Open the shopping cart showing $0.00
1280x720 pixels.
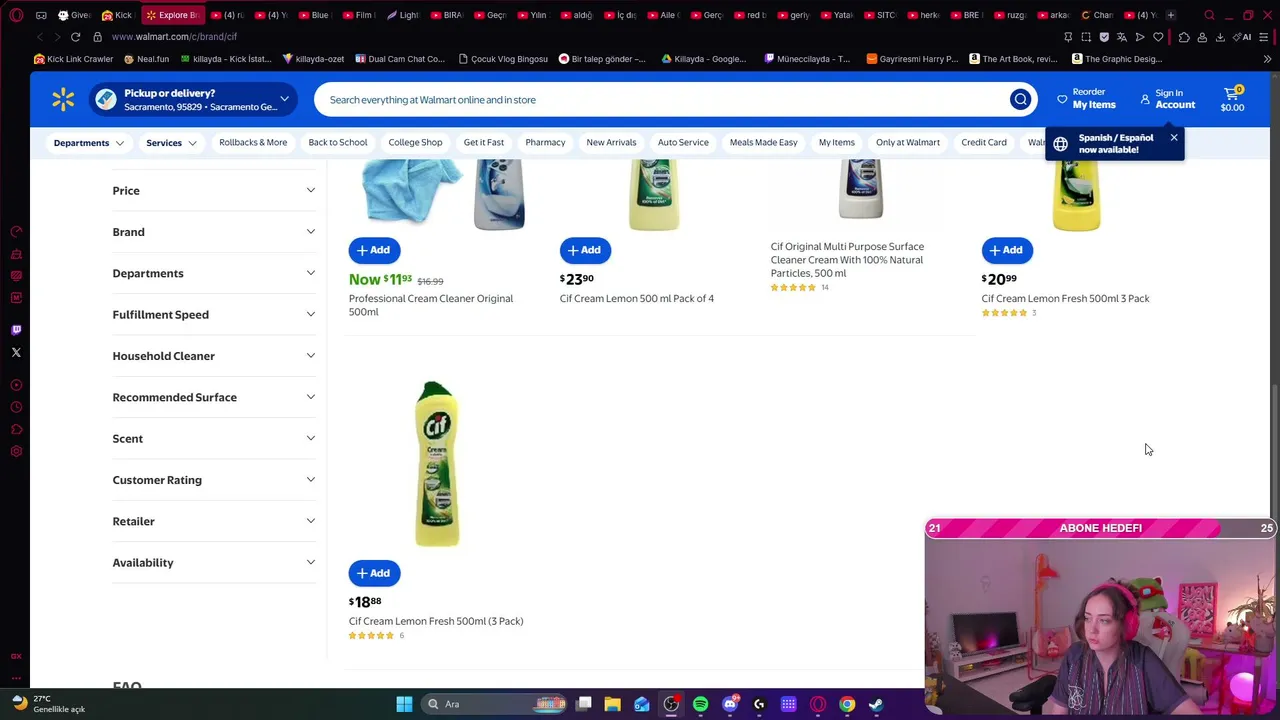[1232, 99]
